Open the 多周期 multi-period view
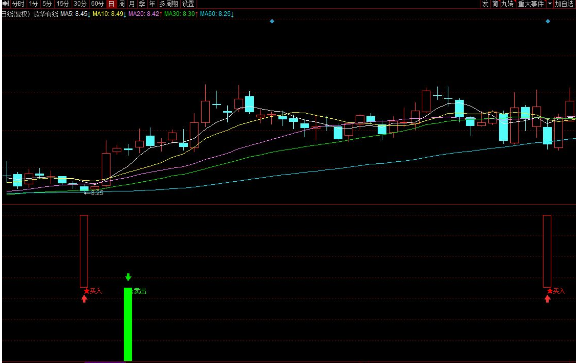The width and height of the screenshot is (576, 363). point(169,4)
